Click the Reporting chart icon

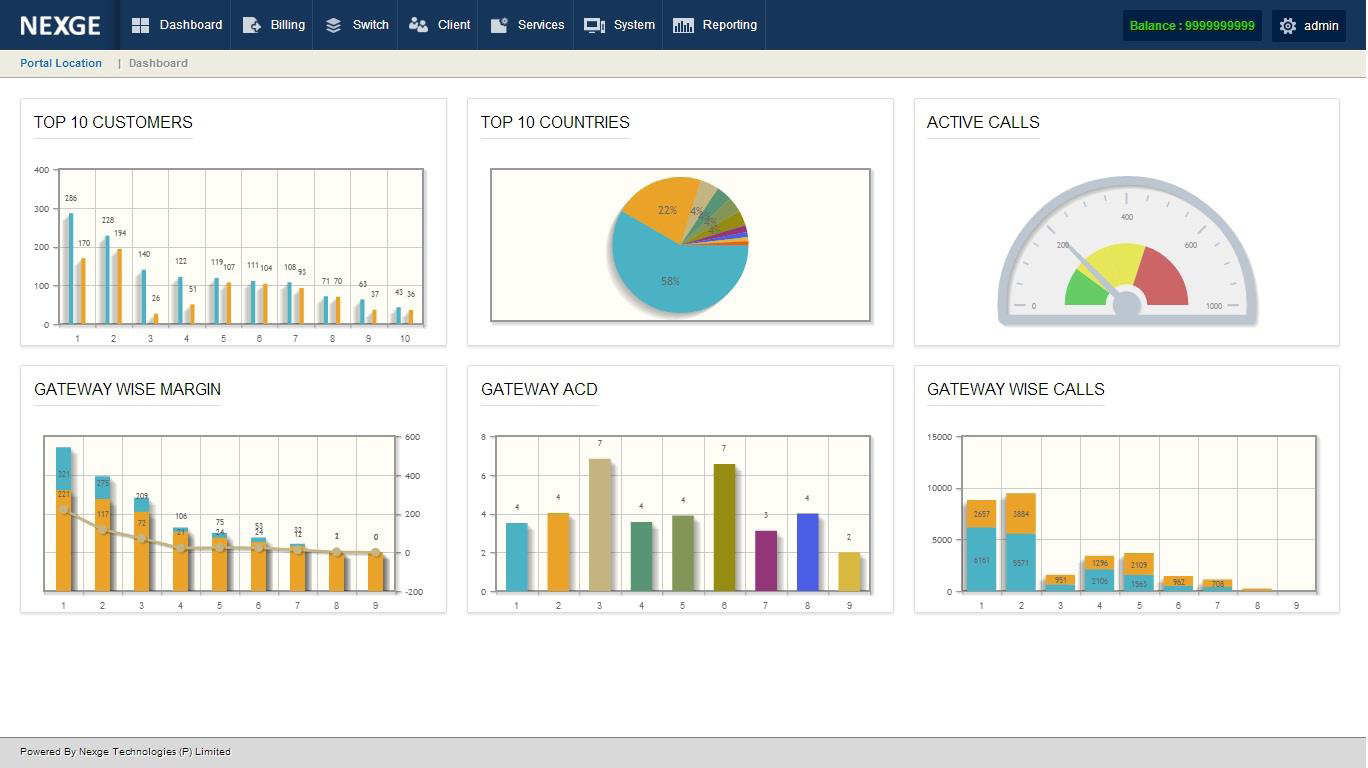tap(683, 25)
